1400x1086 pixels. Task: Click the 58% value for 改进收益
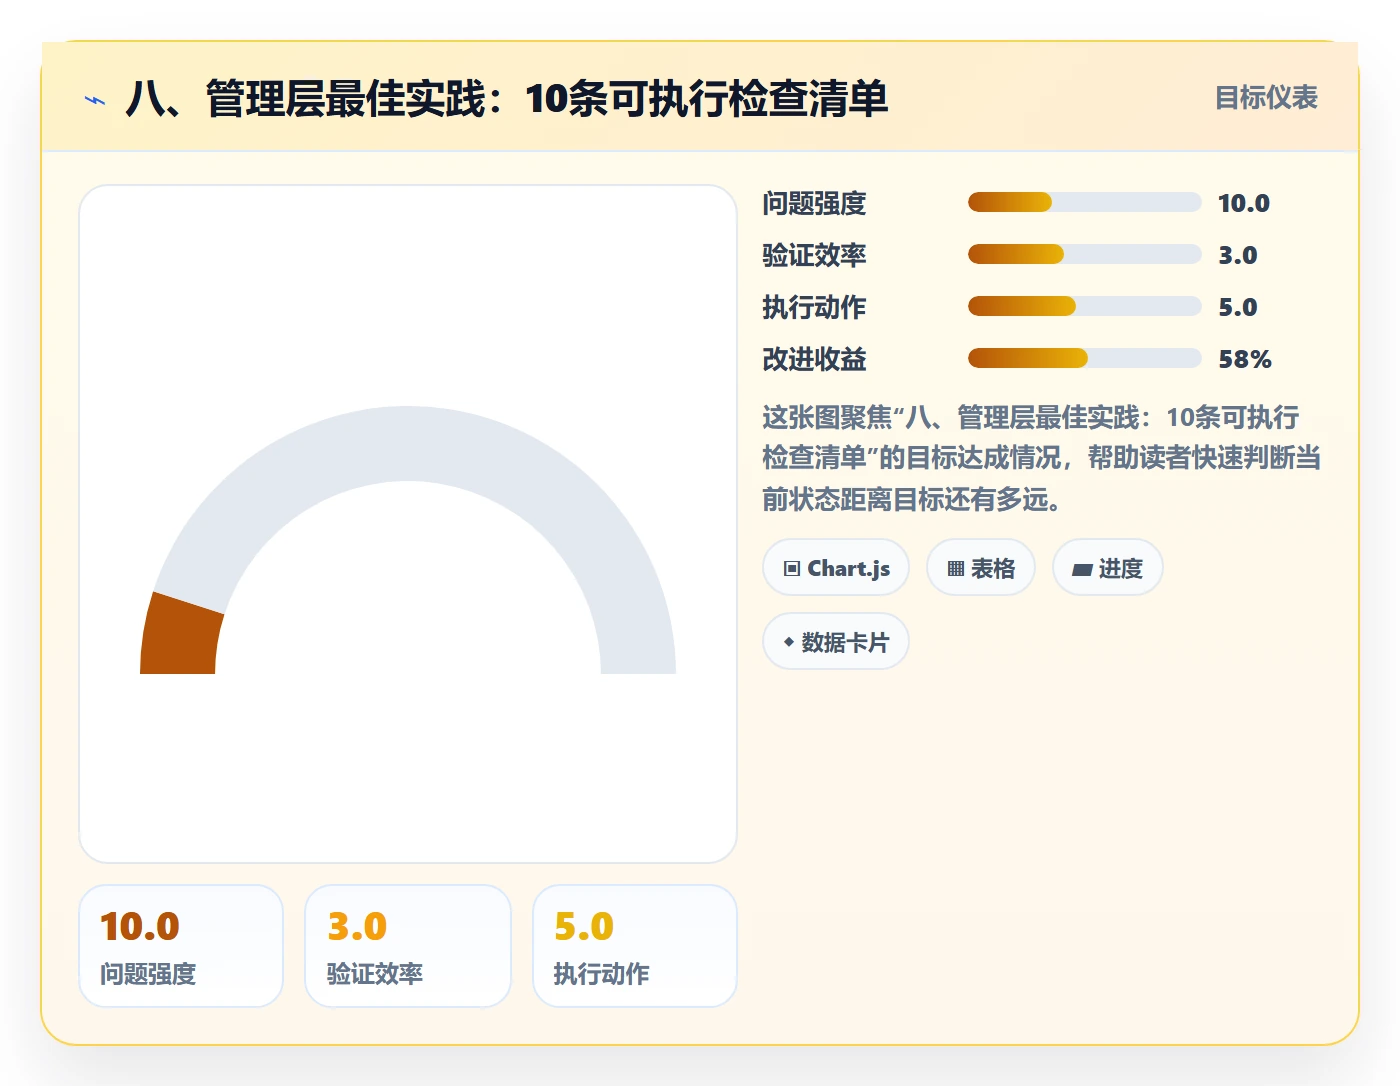coord(1245,359)
